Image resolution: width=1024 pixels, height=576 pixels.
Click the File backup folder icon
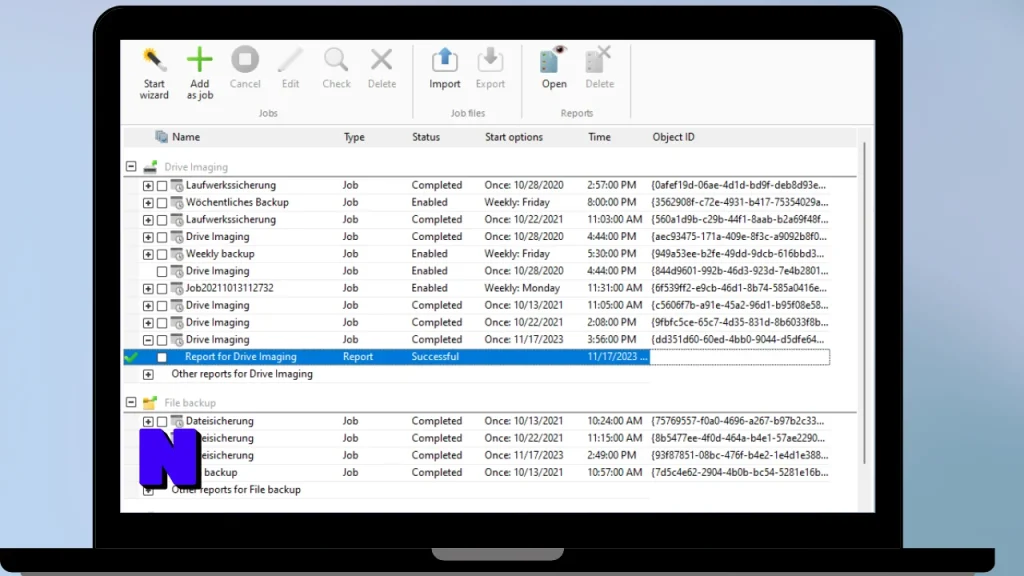150,402
